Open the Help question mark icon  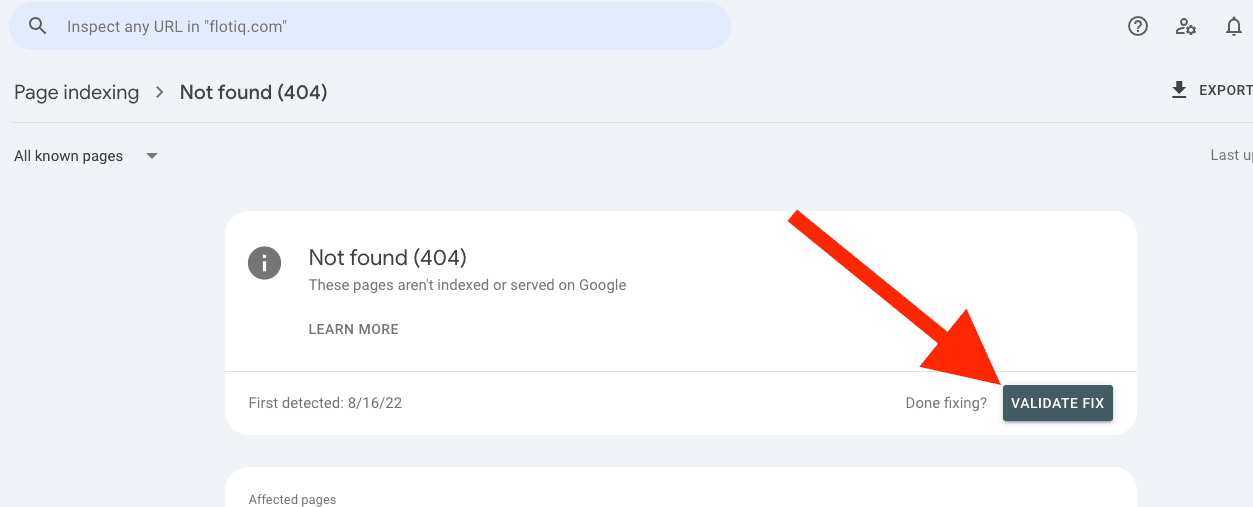[x=1138, y=27]
